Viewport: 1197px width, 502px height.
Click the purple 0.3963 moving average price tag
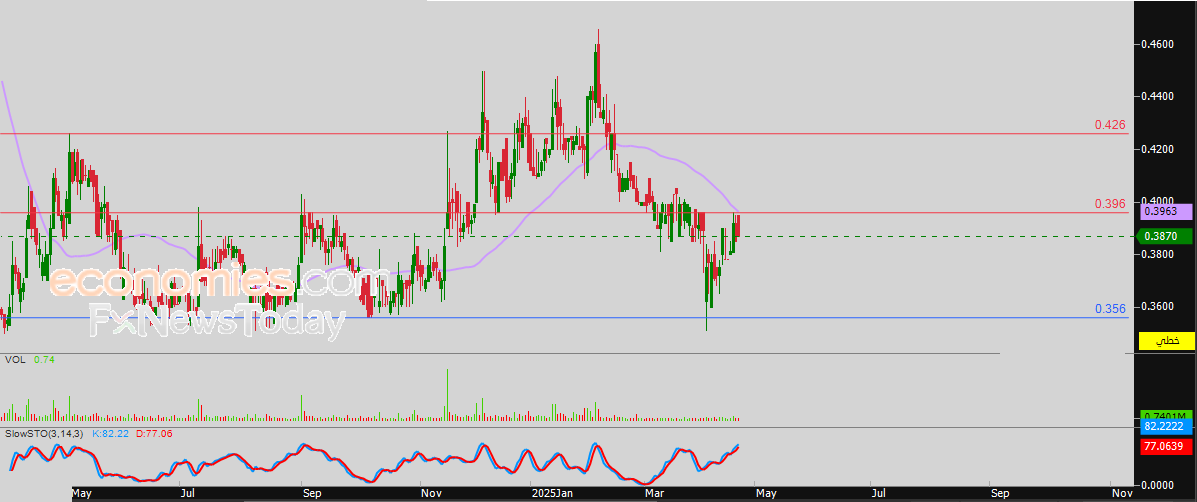(1166, 212)
